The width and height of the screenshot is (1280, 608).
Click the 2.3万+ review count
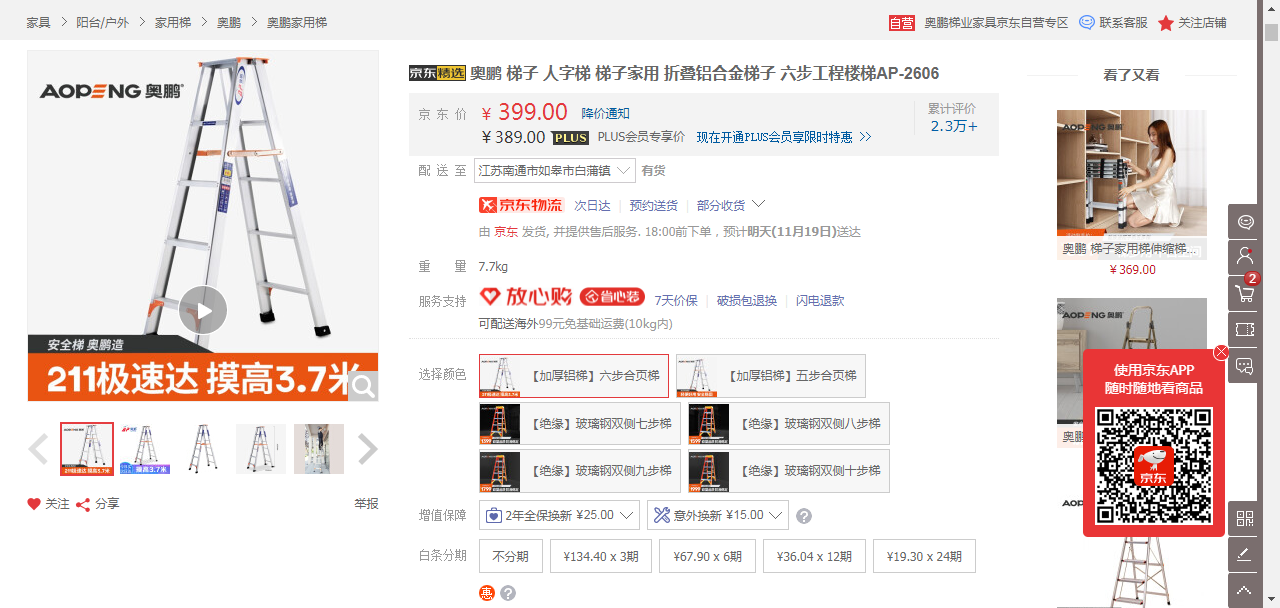954,126
